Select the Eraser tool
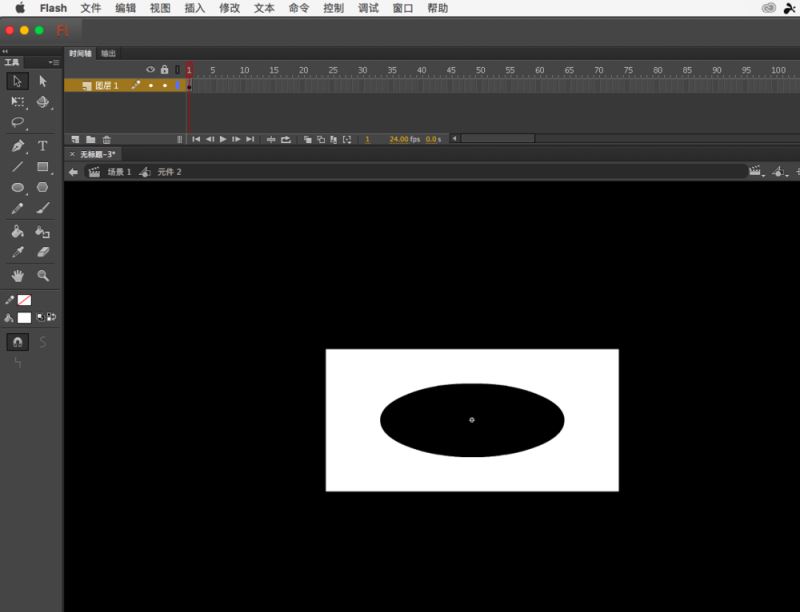The height and width of the screenshot is (612, 800). [x=43, y=252]
